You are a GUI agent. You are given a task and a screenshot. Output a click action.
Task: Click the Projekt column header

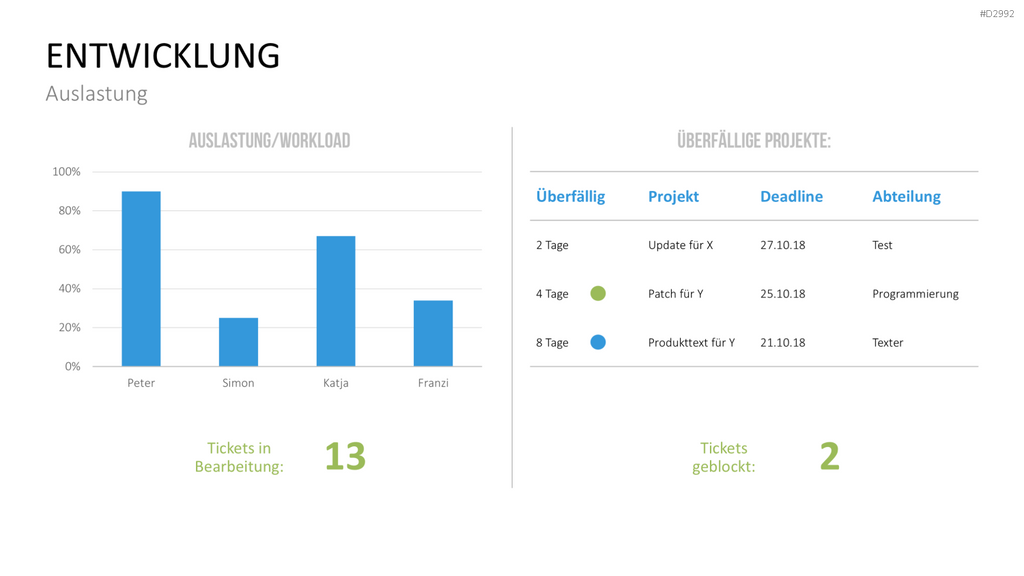(x=673, y=197)
